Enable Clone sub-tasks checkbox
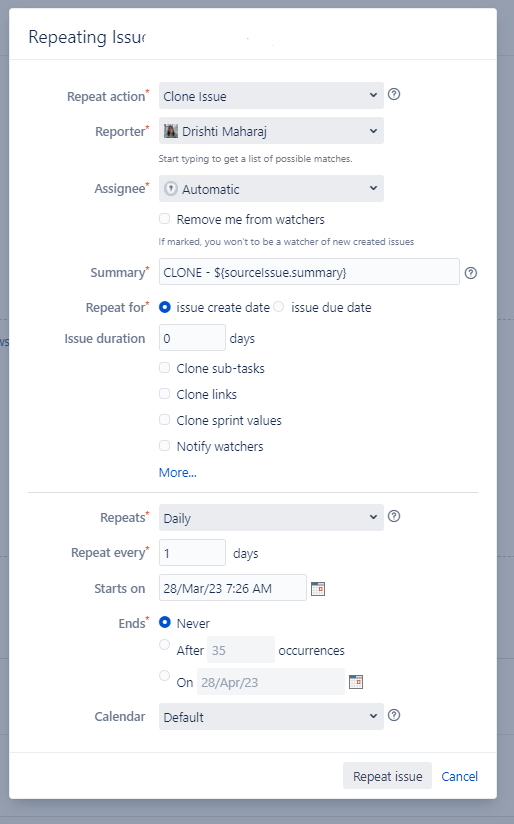 [165, 368]
